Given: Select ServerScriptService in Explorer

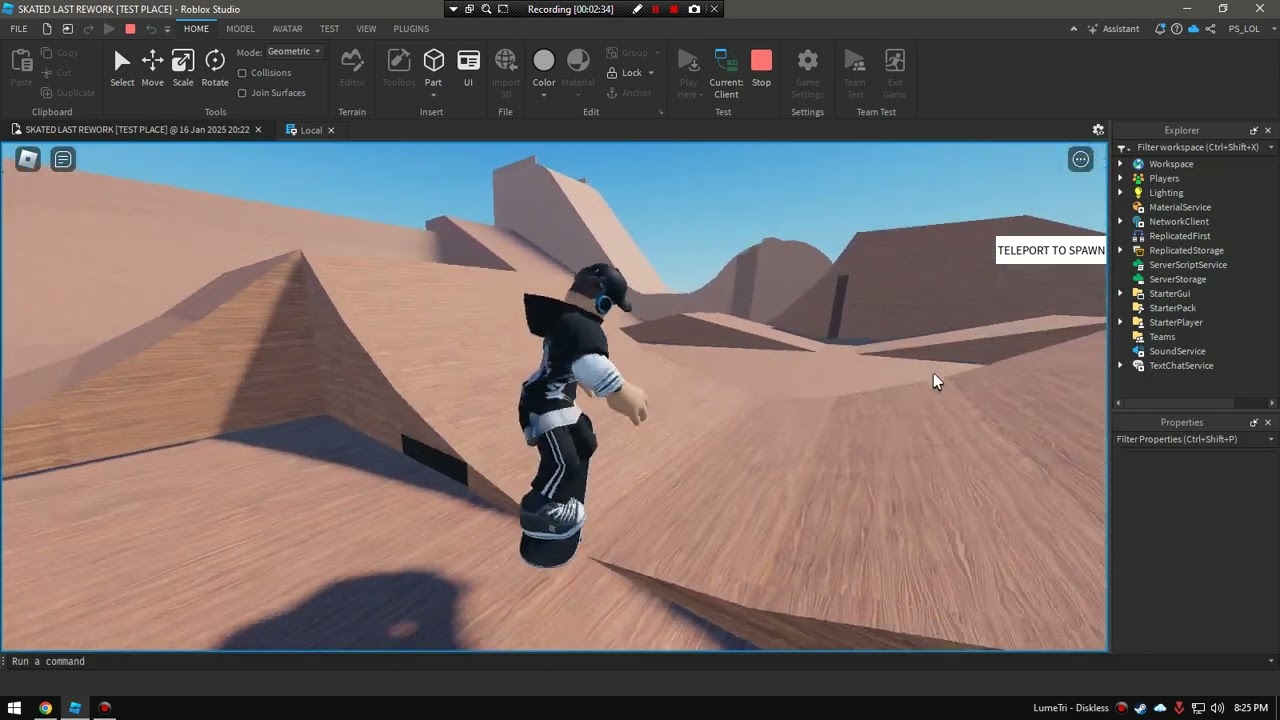Looking at the screenshot, I should pyautogui.click(x=1188, y=265).
